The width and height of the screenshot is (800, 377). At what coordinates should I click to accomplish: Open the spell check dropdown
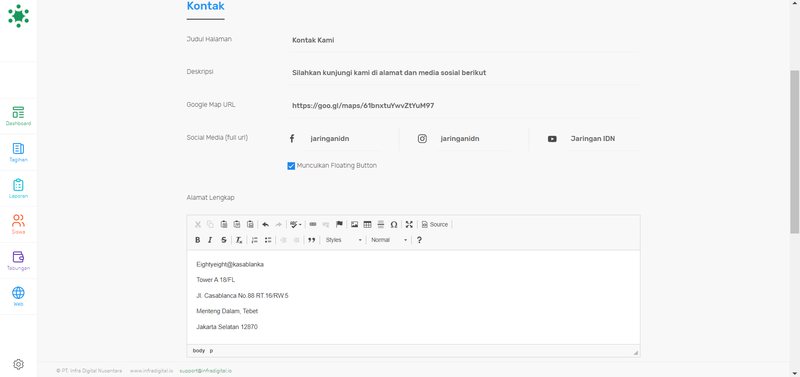(295, 224)
